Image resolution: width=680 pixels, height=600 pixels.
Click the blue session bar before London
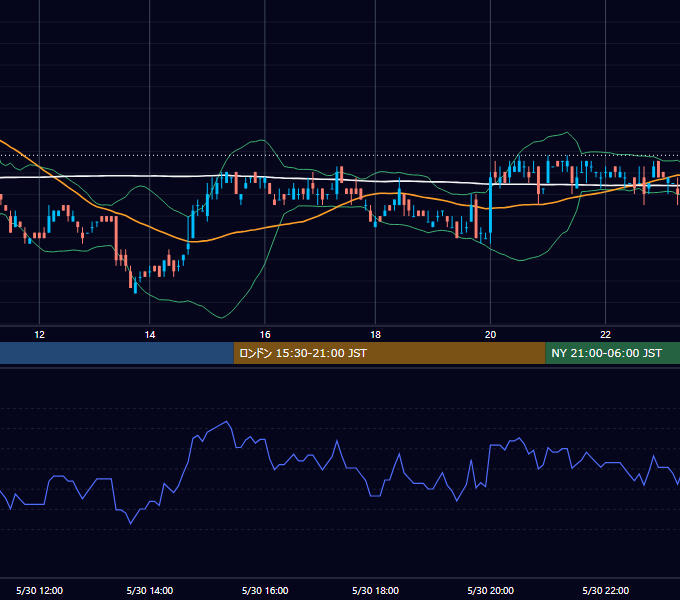click(x=117, y=353)
